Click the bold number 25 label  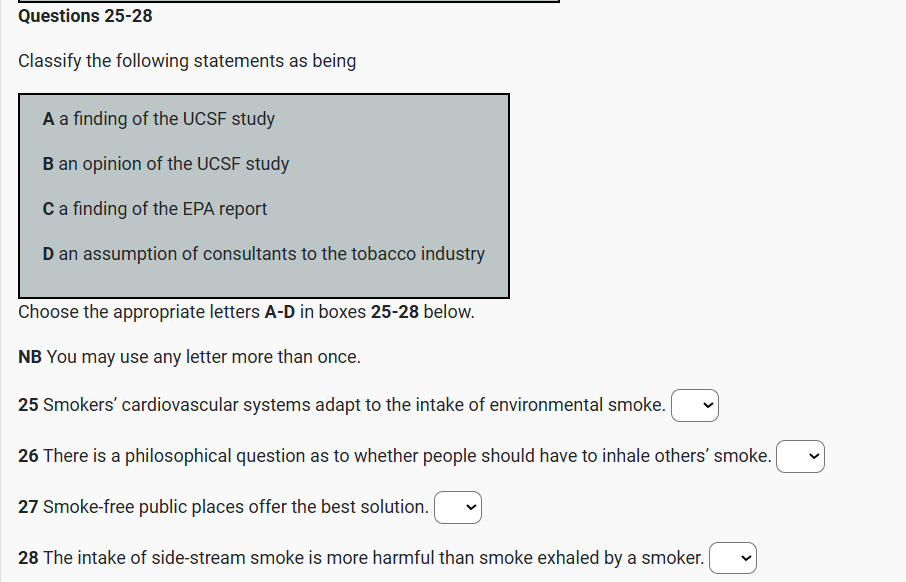[28, 405]
